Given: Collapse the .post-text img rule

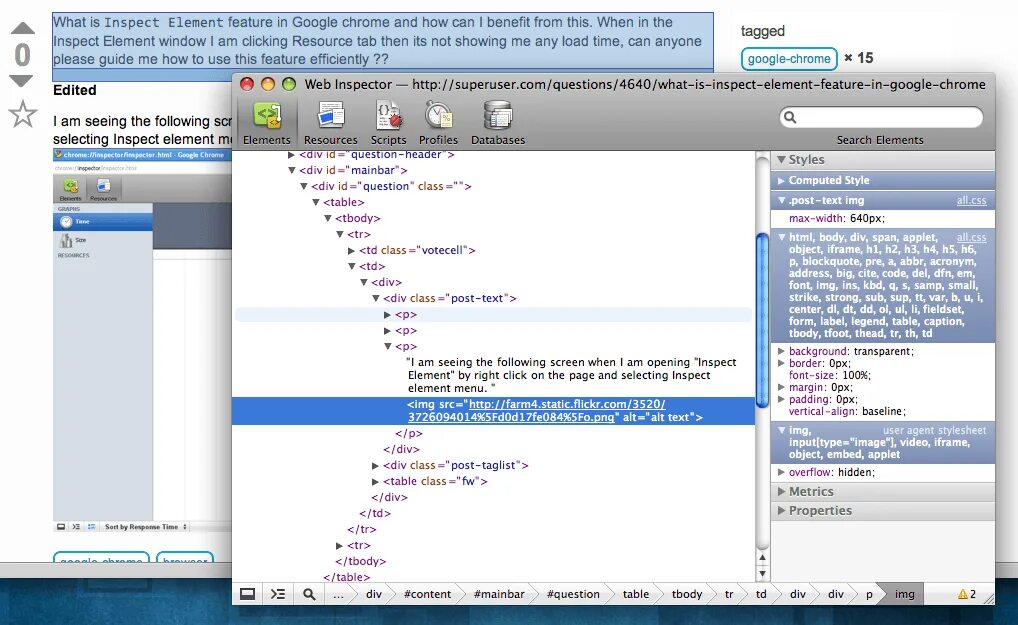Looking at the screenshot, I should point(782,201).
